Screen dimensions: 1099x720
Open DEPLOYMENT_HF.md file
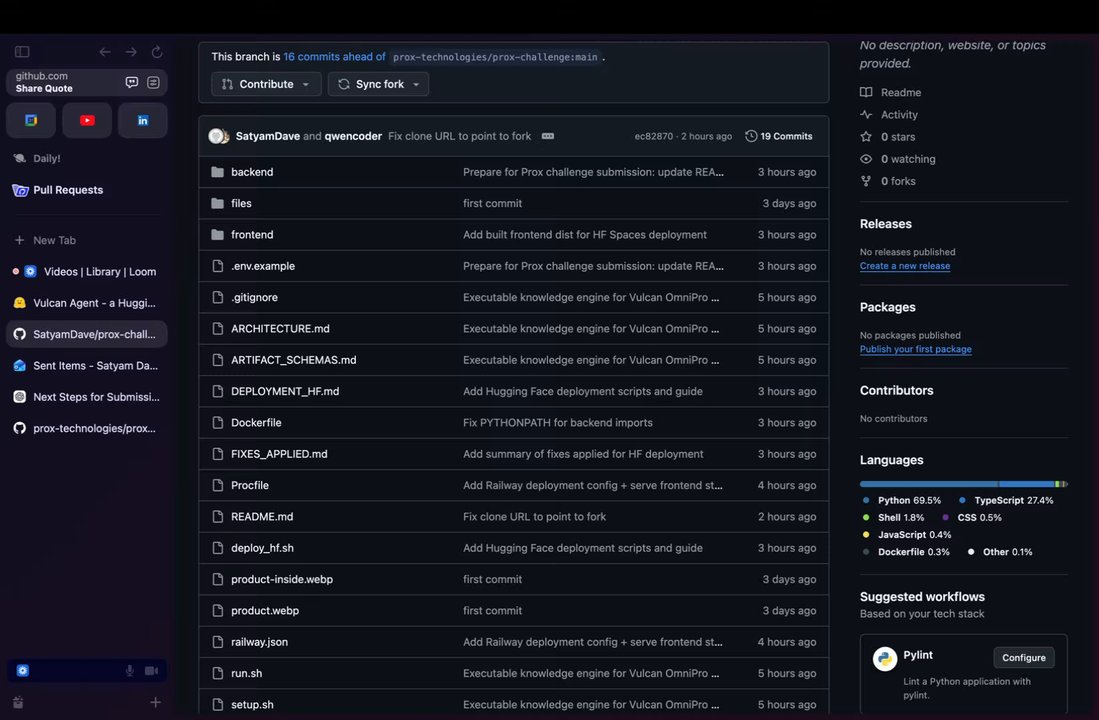[285, 391]
